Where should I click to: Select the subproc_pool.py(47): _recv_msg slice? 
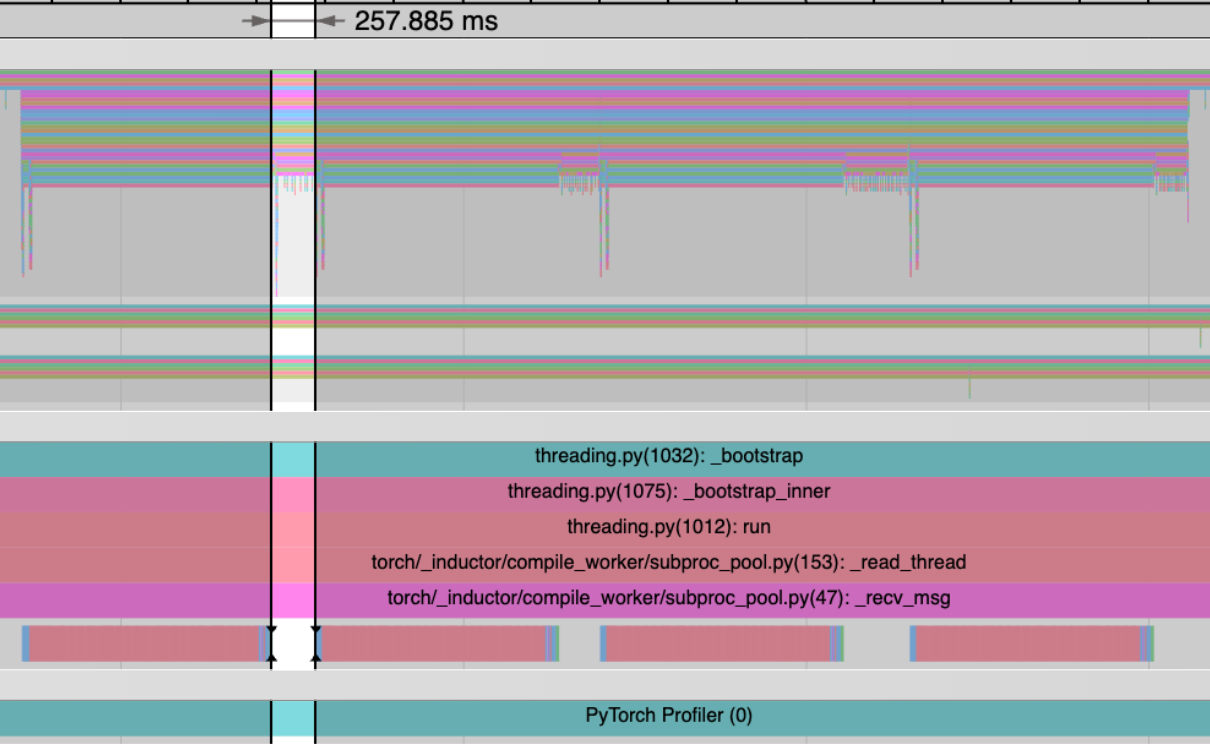pyautogui.click(x=668, y=599)
